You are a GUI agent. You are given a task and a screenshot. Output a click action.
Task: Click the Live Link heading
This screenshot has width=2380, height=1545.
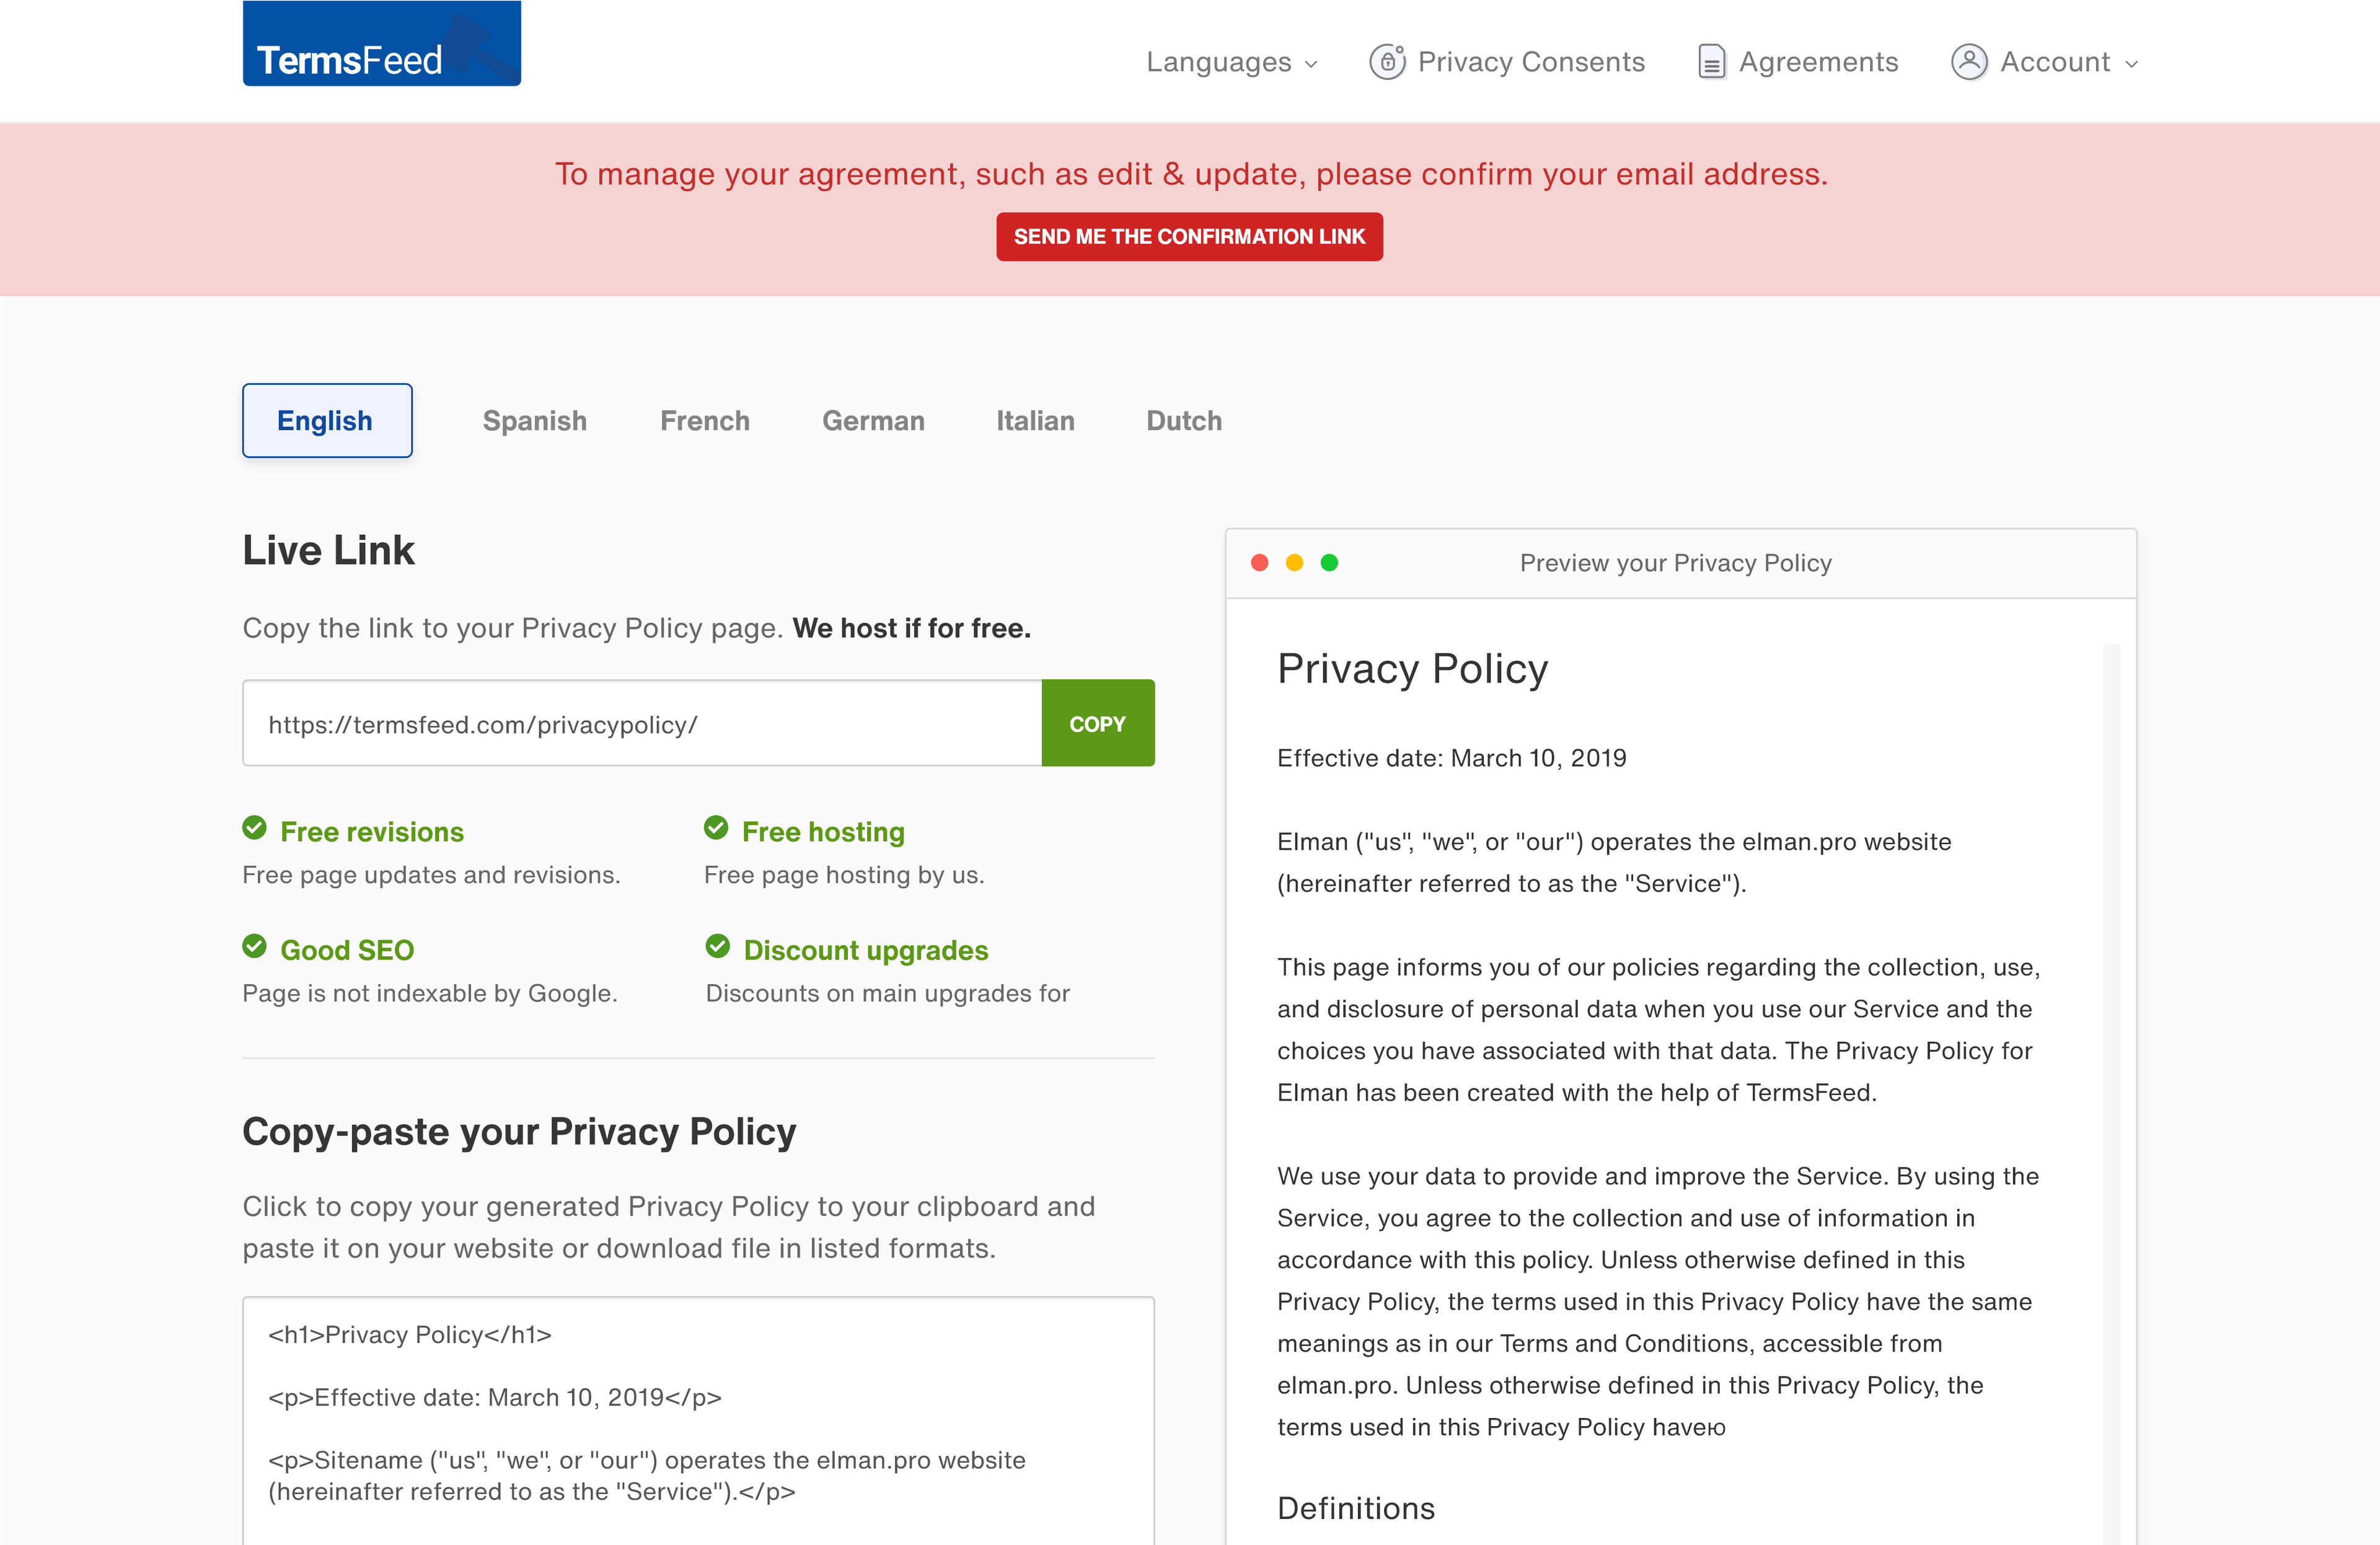(x=328, y=551)
